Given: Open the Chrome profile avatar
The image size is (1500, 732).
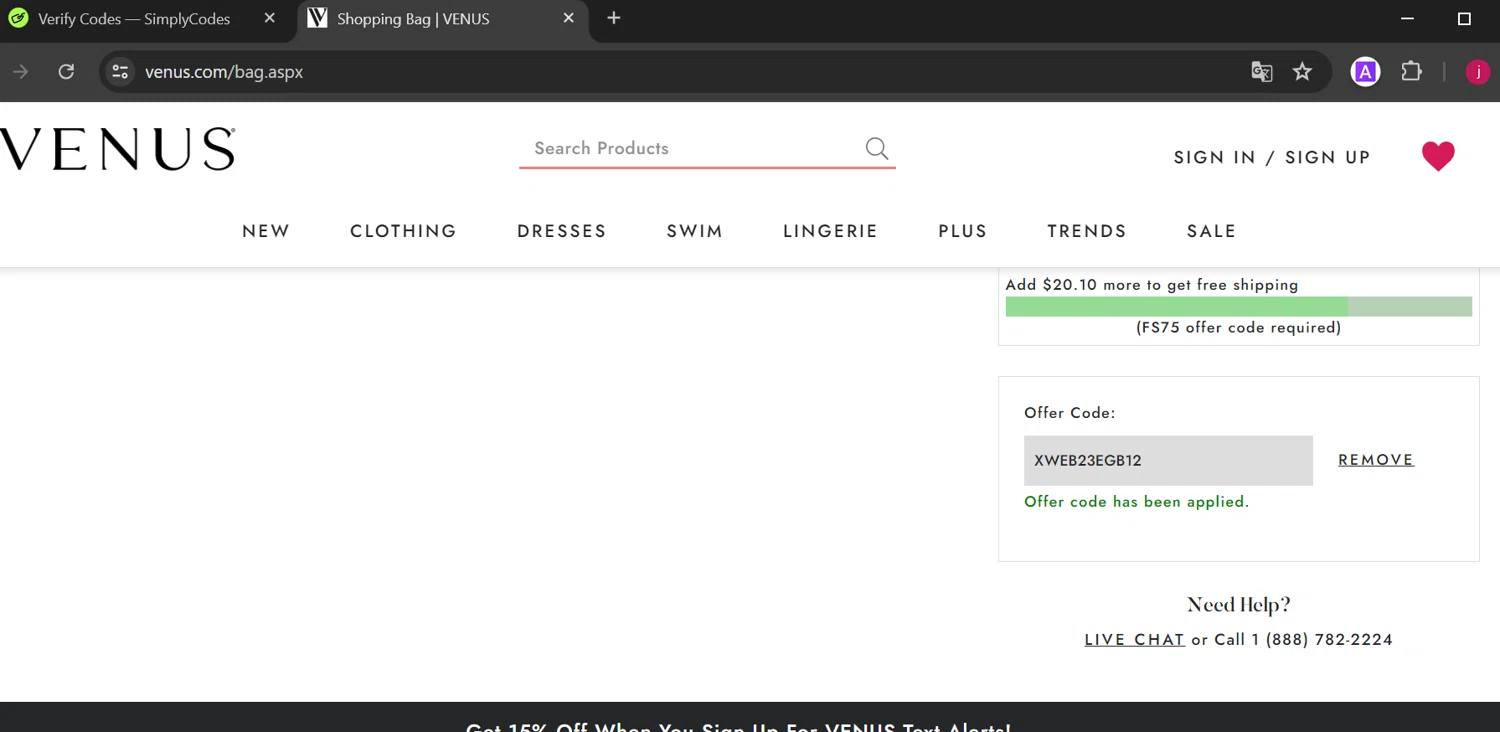Looking at the screenshot, I should tap(1477, 72).
